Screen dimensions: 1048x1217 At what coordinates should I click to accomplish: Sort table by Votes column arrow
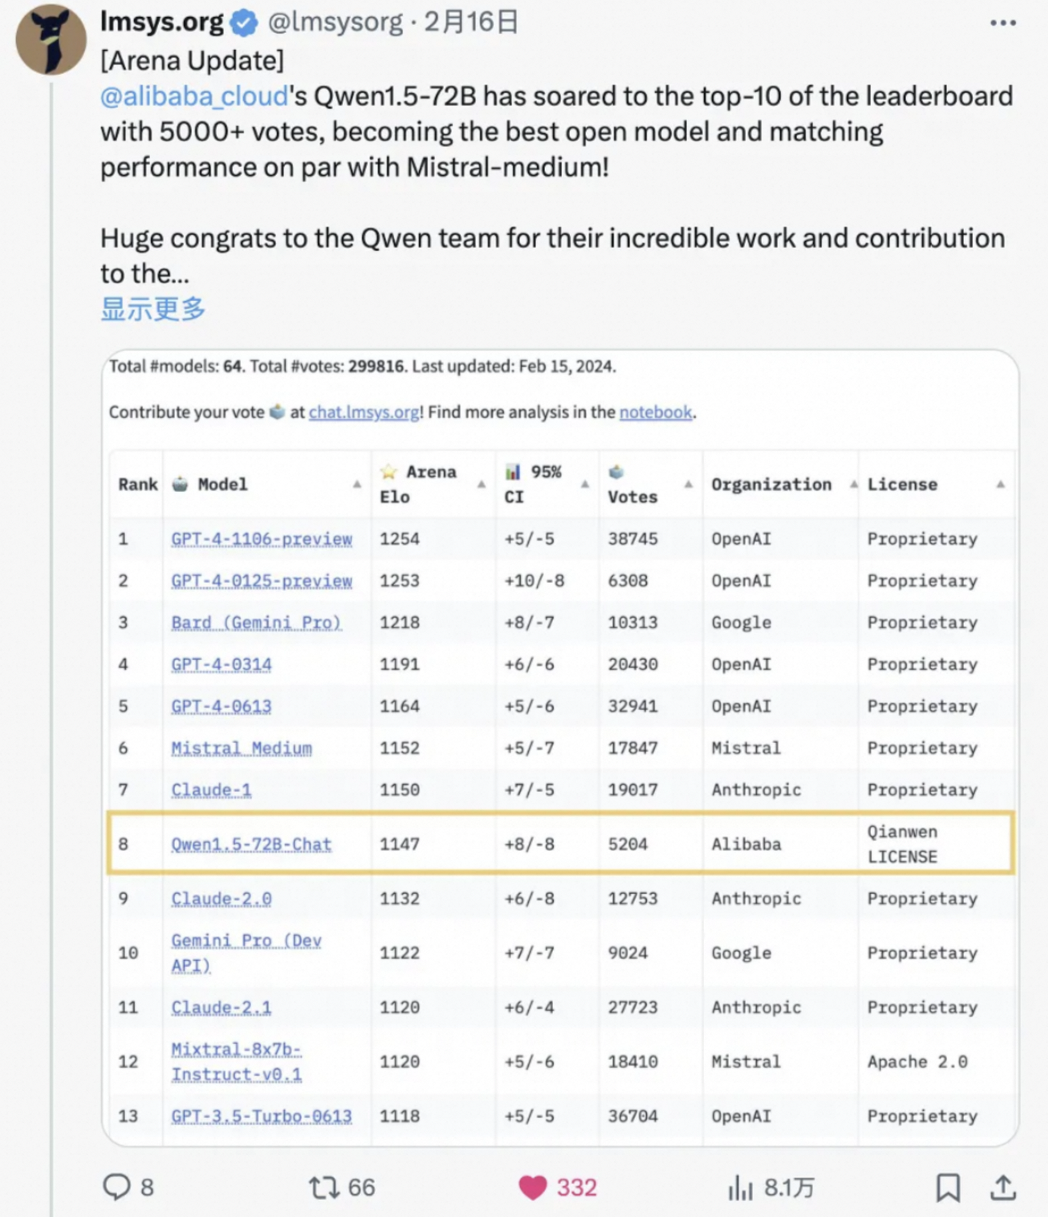click(x=688, y=485)
